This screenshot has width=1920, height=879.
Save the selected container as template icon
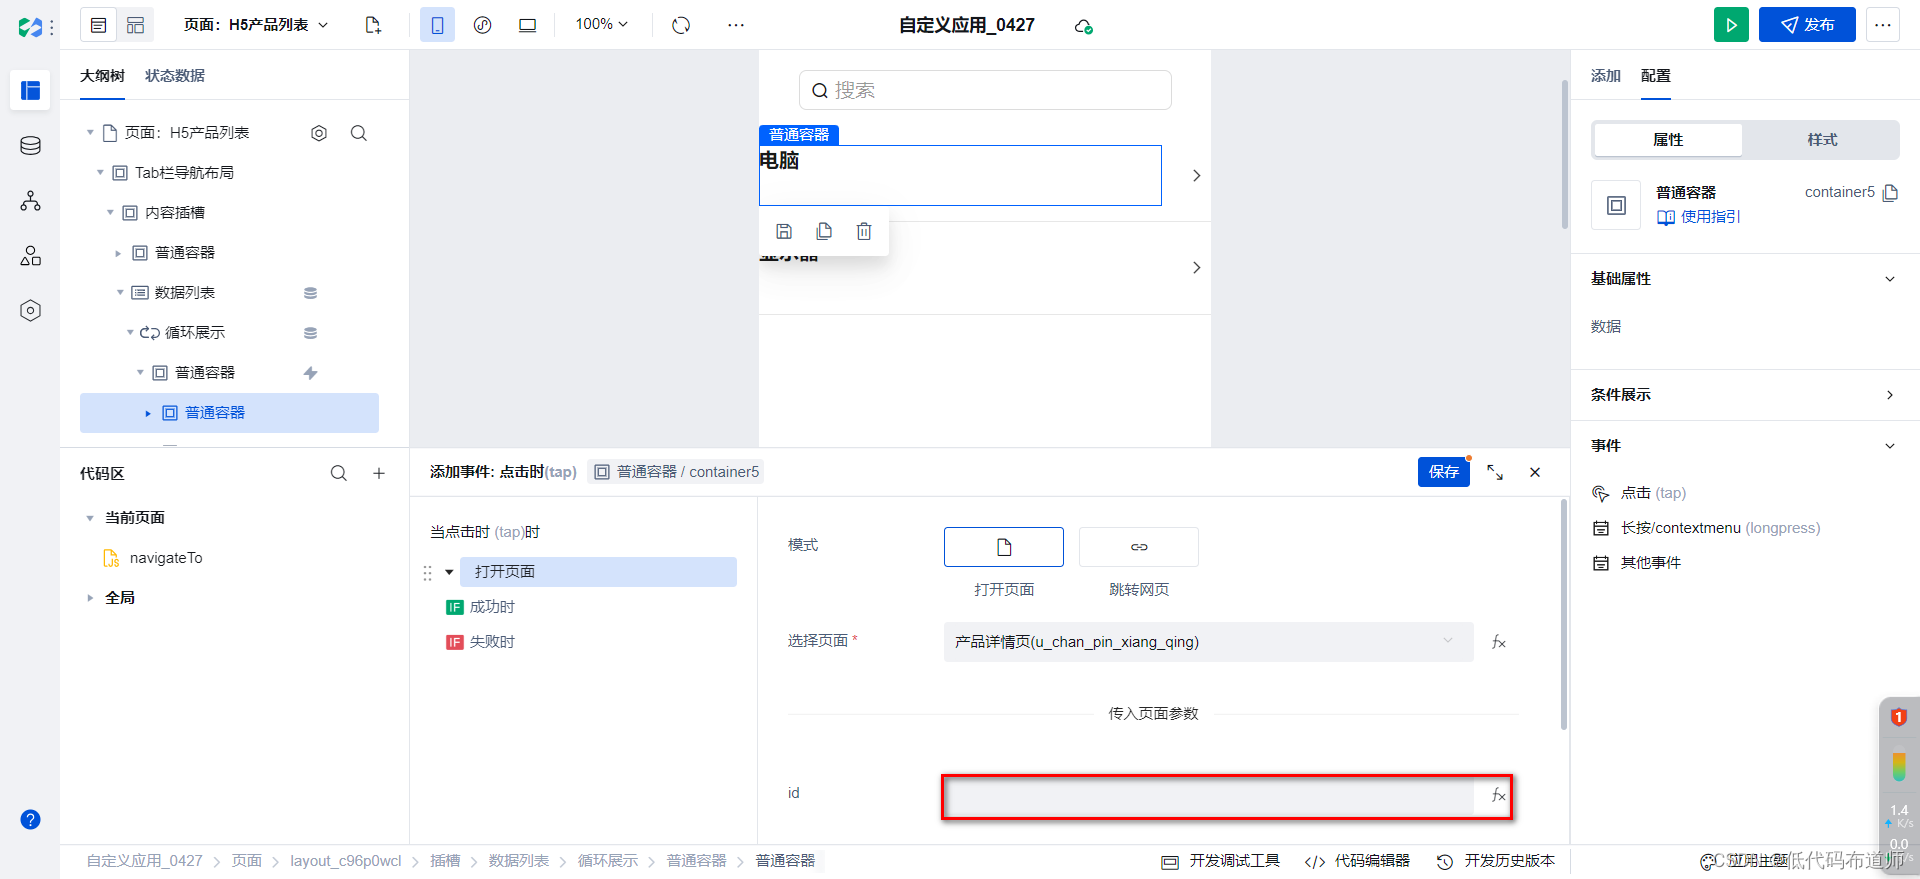[x=784, y=231]
